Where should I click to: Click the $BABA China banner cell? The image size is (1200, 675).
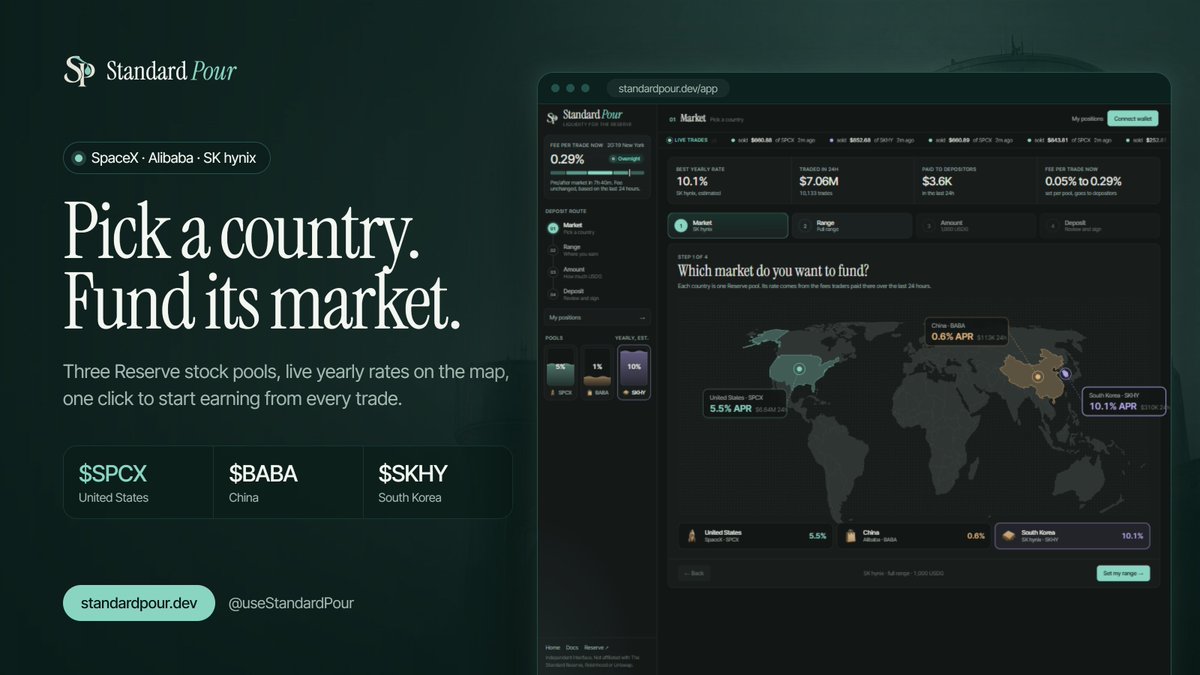[288, 482]
